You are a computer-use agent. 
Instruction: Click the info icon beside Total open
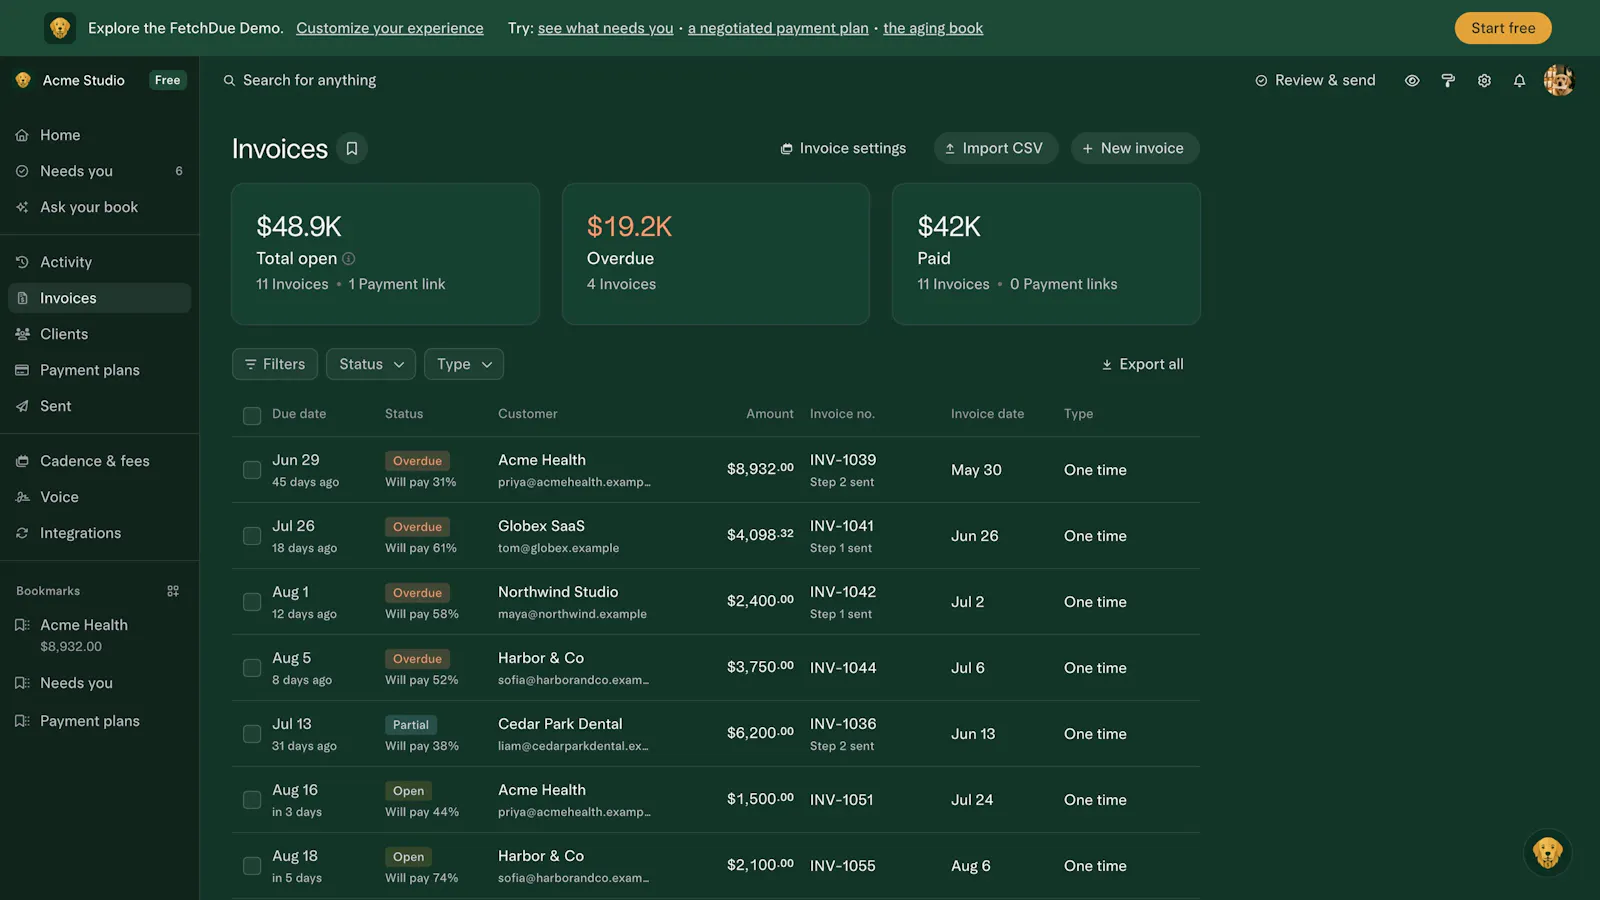(x=349, y=258)
